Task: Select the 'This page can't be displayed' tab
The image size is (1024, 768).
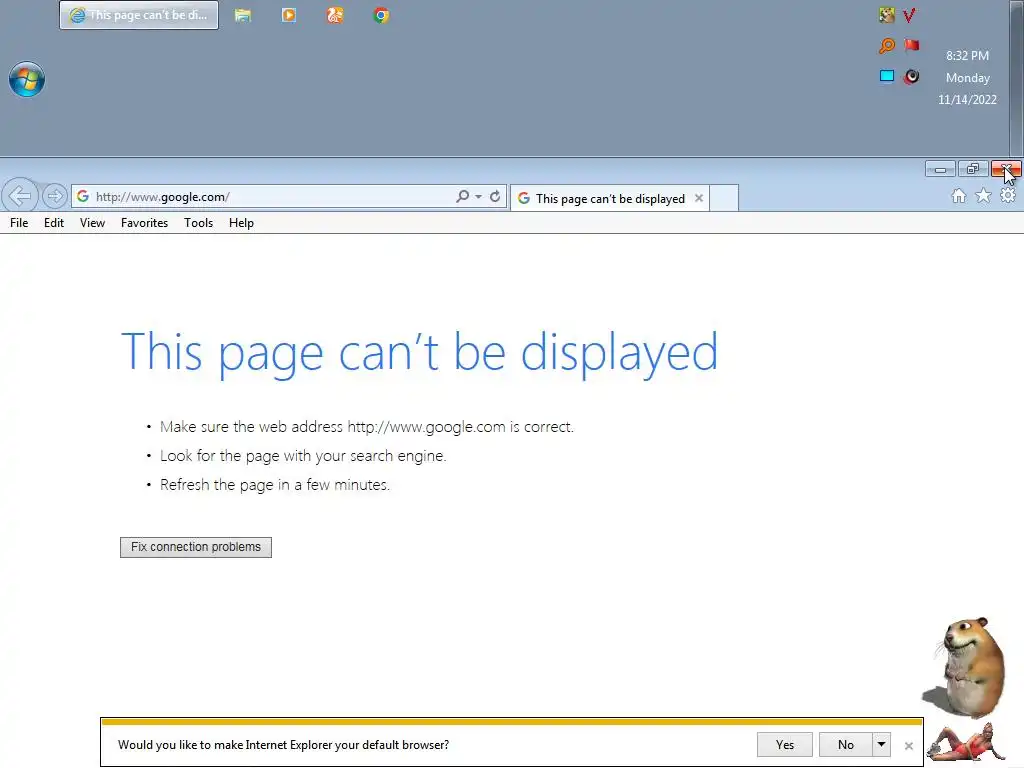Action: (610, 199)
